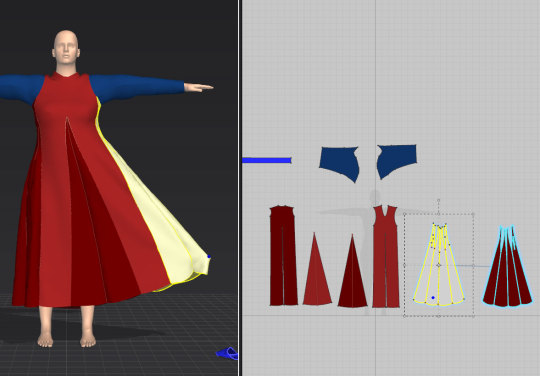Viewport: 540px width, 376px height.
Task: Click the top rotation handle of the selection box
Action: (x=438, y=200)
